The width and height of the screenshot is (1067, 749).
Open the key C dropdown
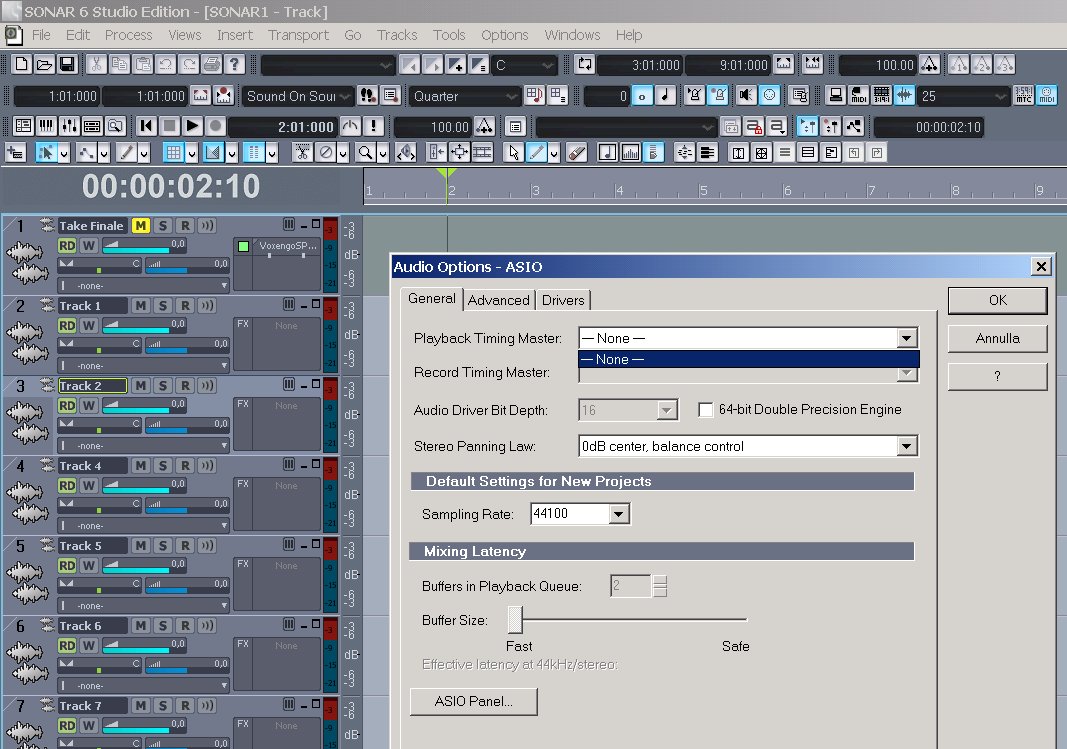523,65
